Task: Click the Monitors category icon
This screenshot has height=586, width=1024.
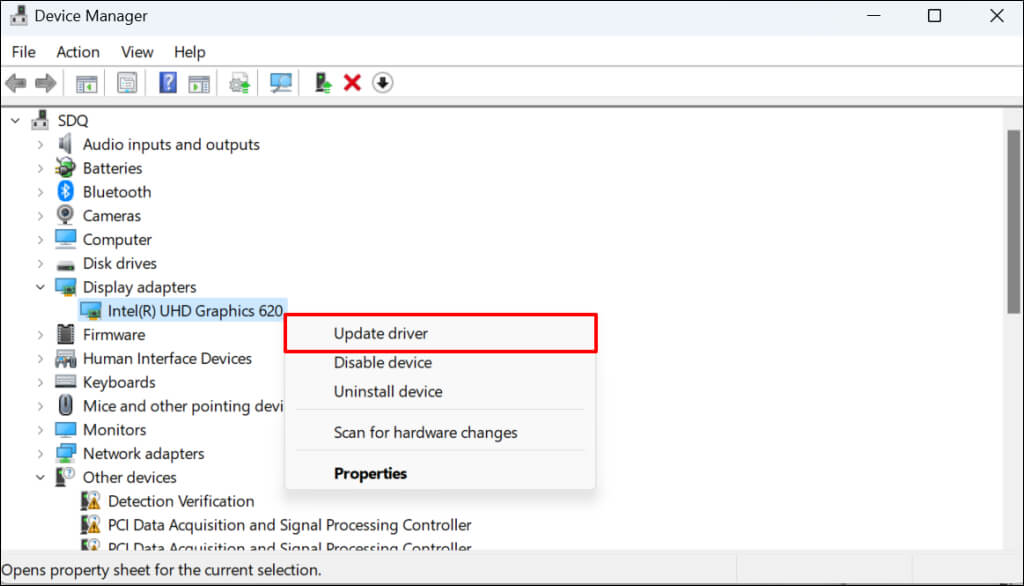Action: (x=65, y=430)
